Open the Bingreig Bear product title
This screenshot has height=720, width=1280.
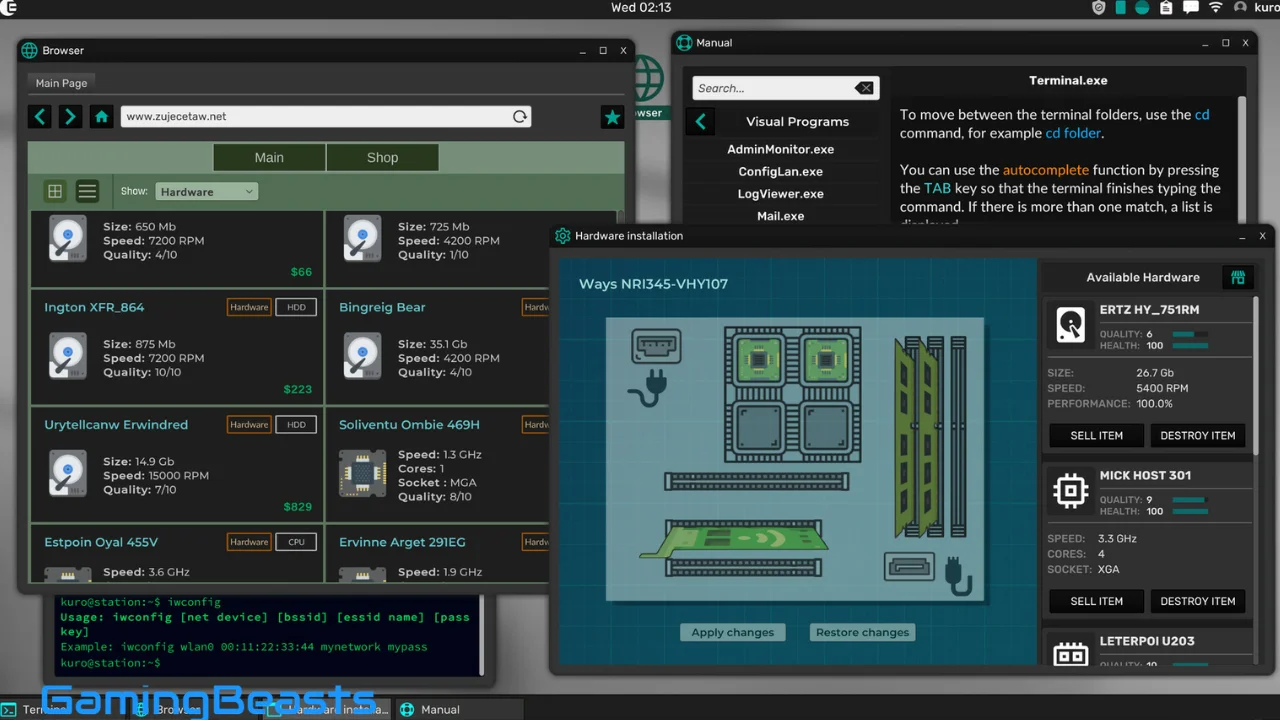pos(382,307)
